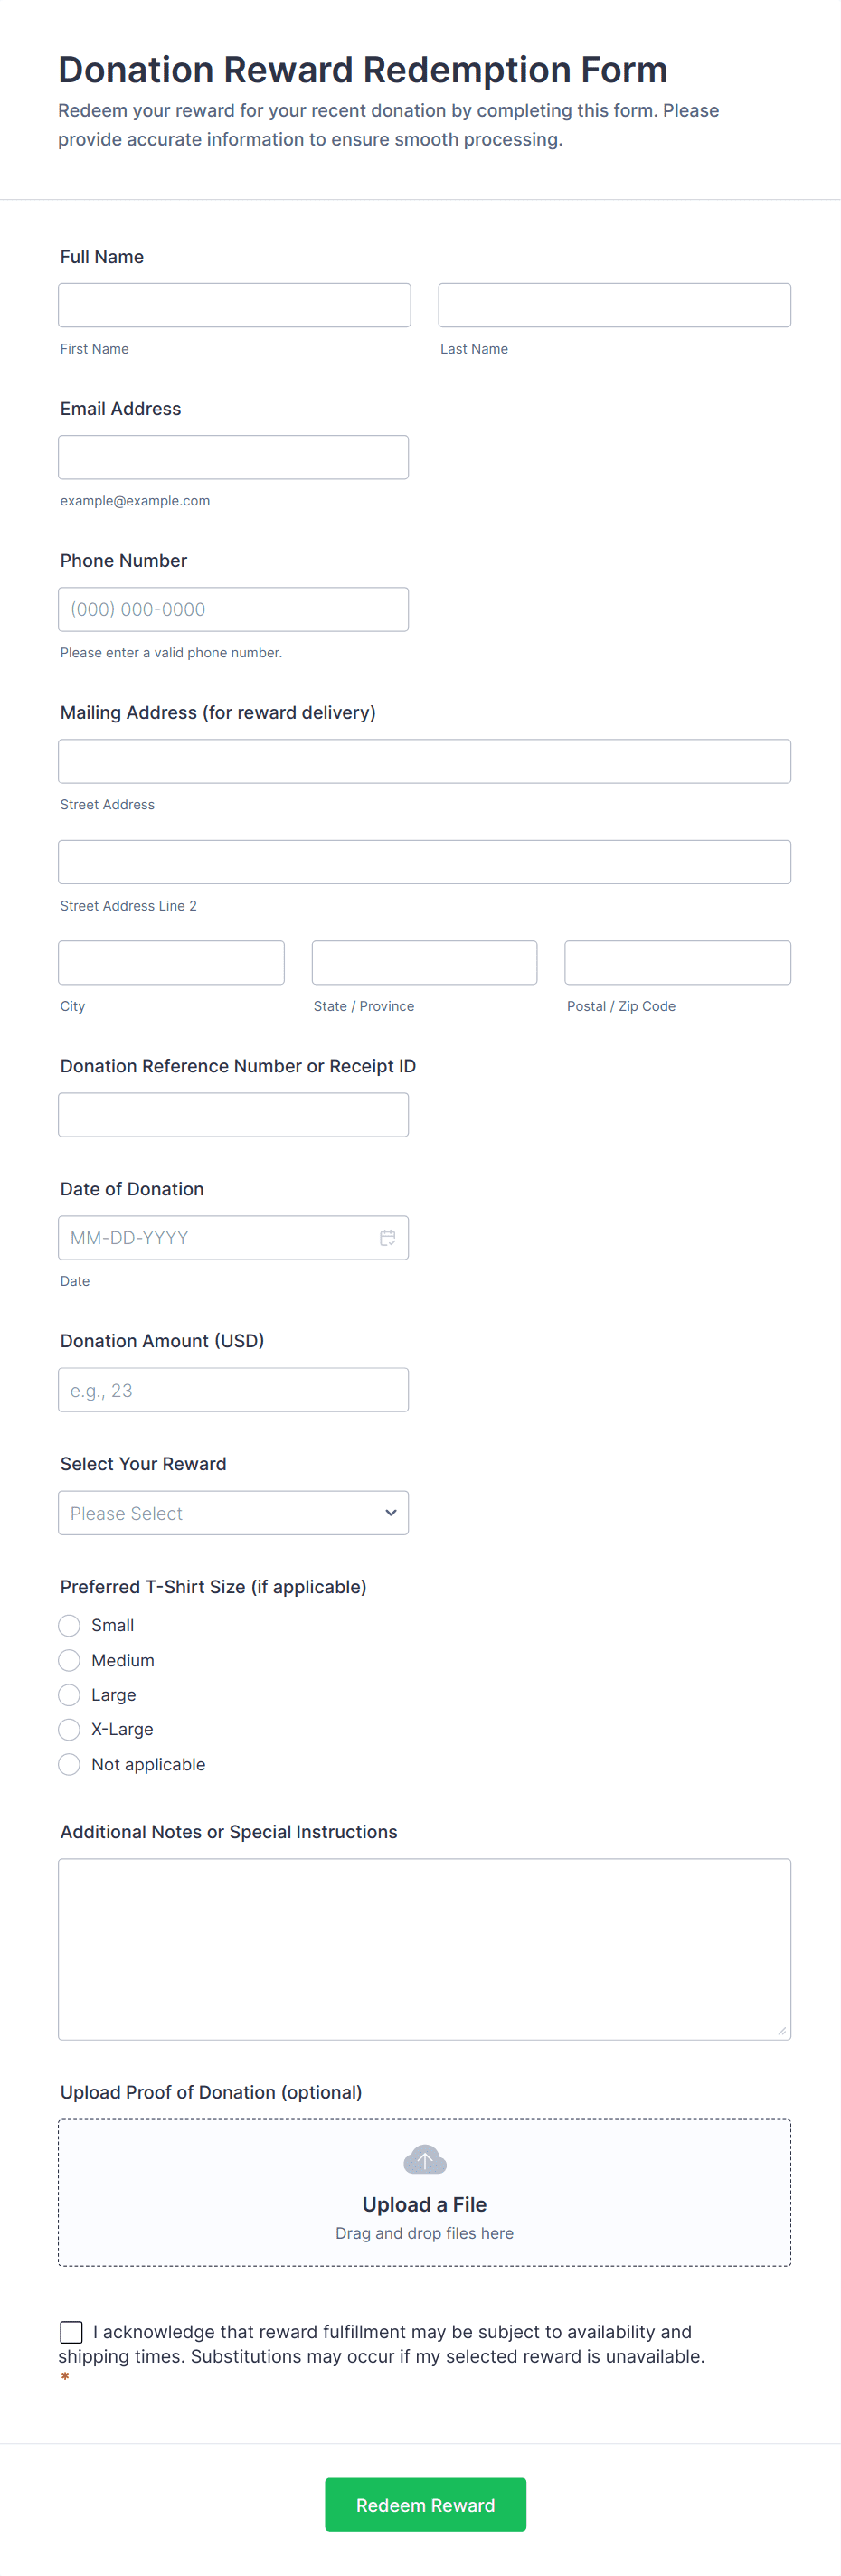Choose the Medium T-shirt size option
This screenshot has width=841, height=2576.
[x=69, y=1660]
